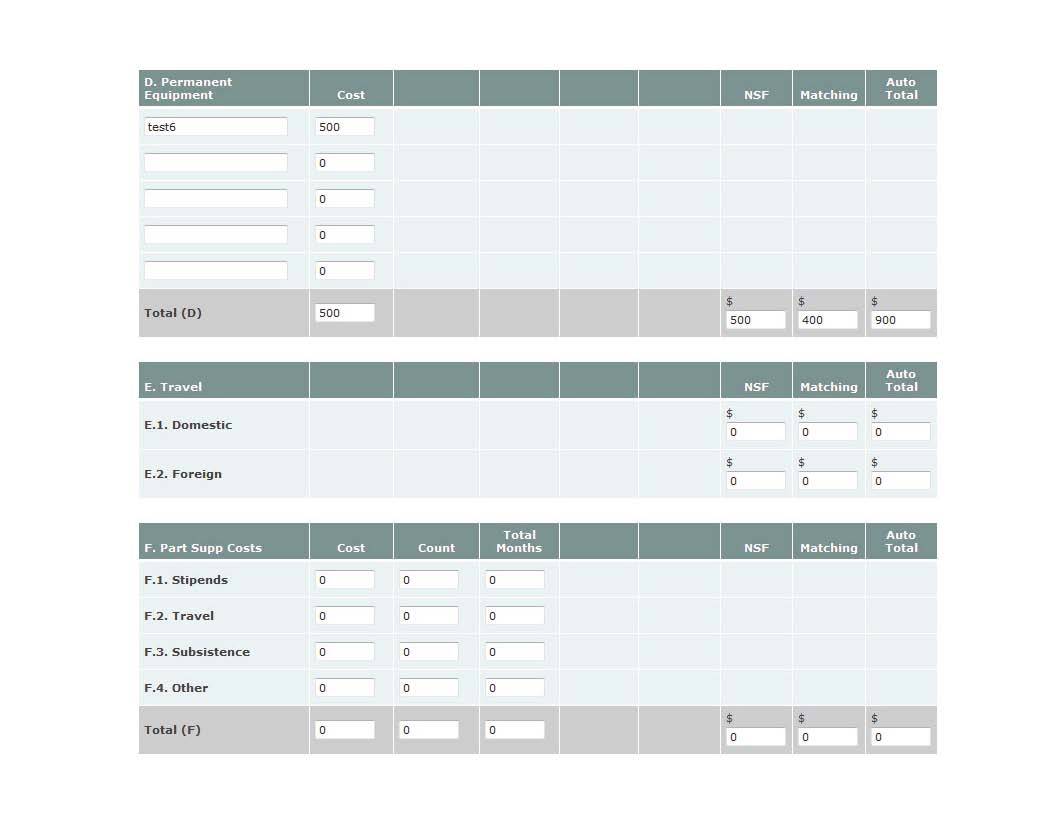Select the Total (D) cost field
Image resolution: width=1056 pixels, height=816 pixels.
click(344, 312)
